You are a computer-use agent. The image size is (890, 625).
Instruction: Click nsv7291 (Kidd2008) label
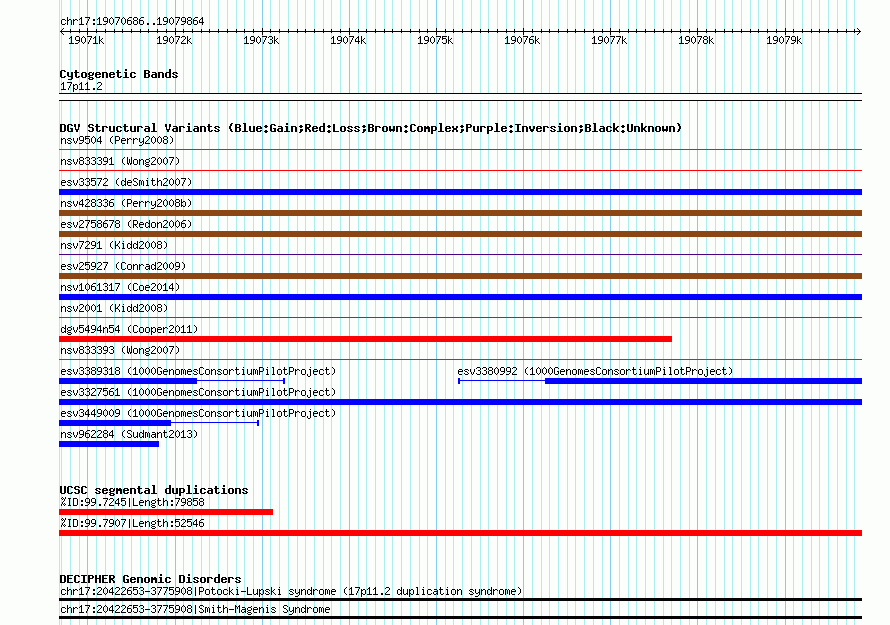(x=114, y=245)
